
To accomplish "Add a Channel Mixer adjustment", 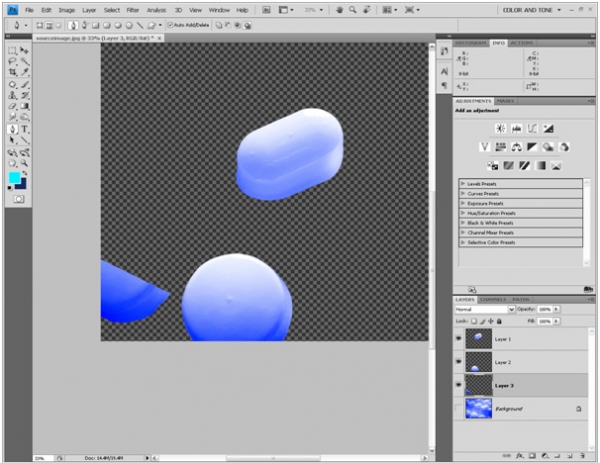I will tap(564, 147).
